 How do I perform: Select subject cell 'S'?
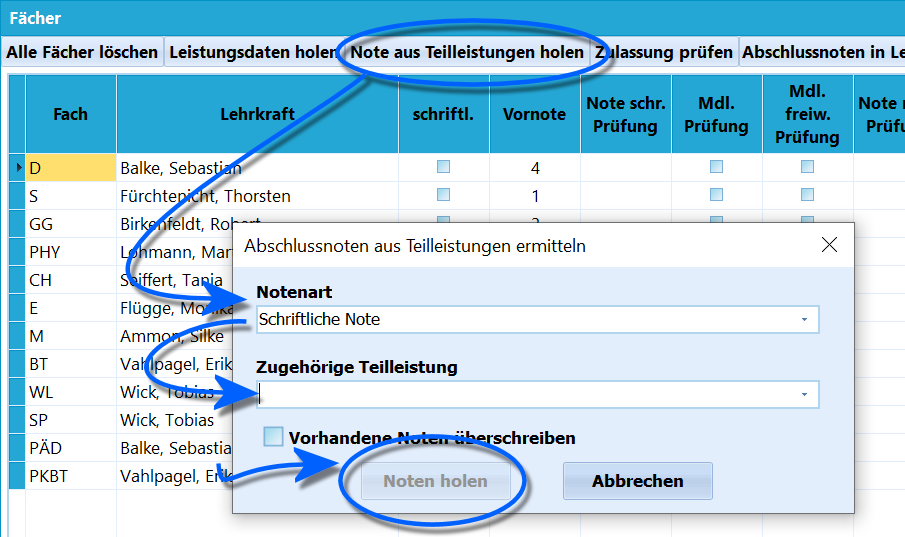pos(71,196)
